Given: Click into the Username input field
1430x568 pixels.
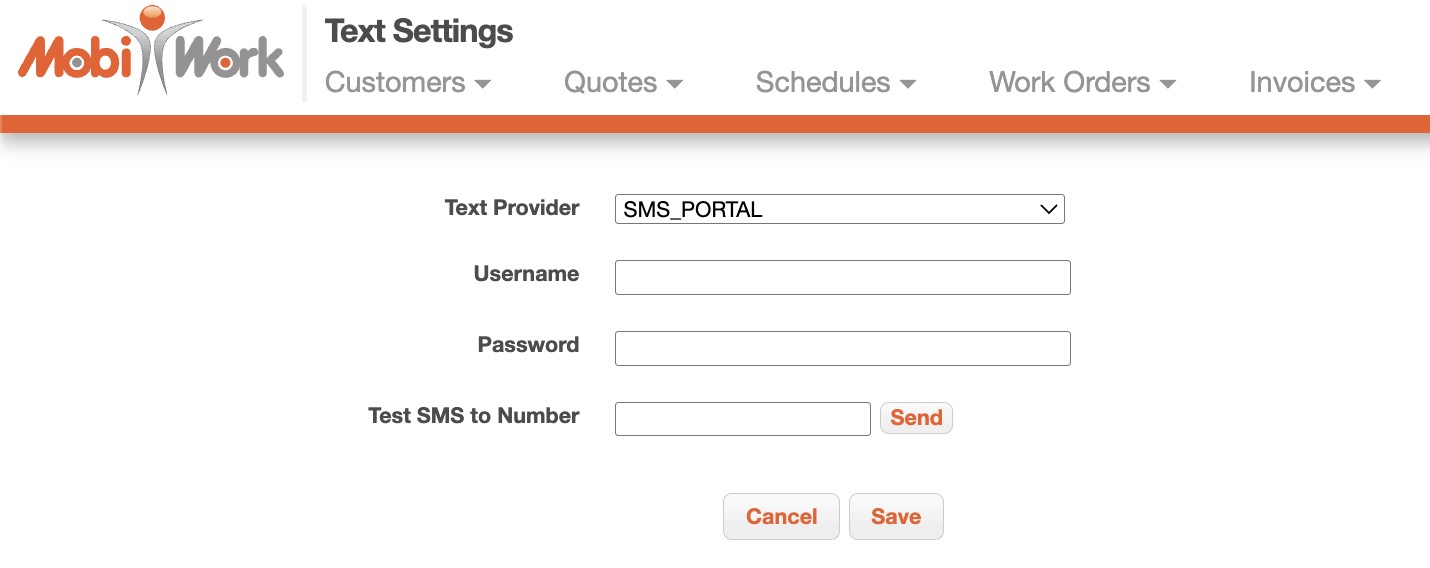Looking at the screenshot, I should coord(842,278).
